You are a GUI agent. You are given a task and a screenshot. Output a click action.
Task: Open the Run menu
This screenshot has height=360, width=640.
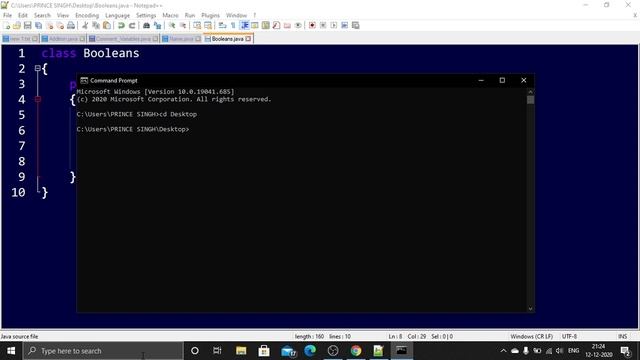(190, 15)
